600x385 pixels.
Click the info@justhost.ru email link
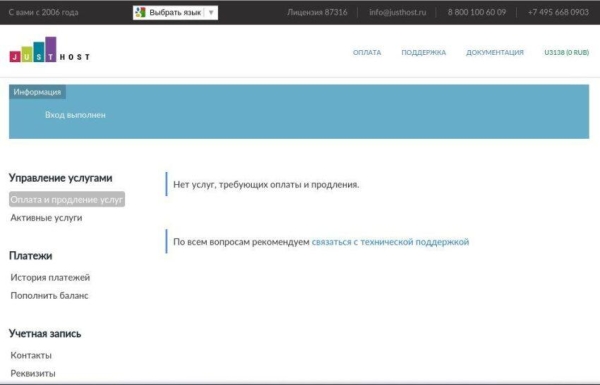[x=397, y=12]
